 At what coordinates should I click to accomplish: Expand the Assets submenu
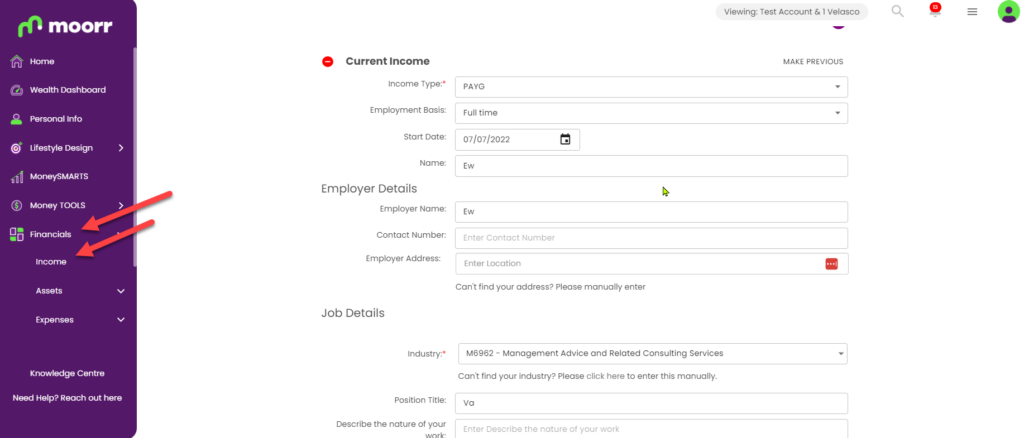click(x=80, y=291)
